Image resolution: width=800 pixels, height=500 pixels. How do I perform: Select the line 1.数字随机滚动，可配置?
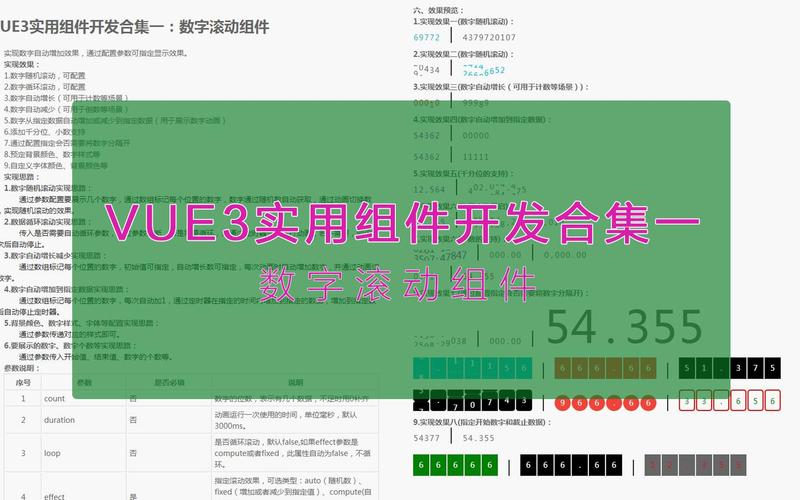pos(45,76)
